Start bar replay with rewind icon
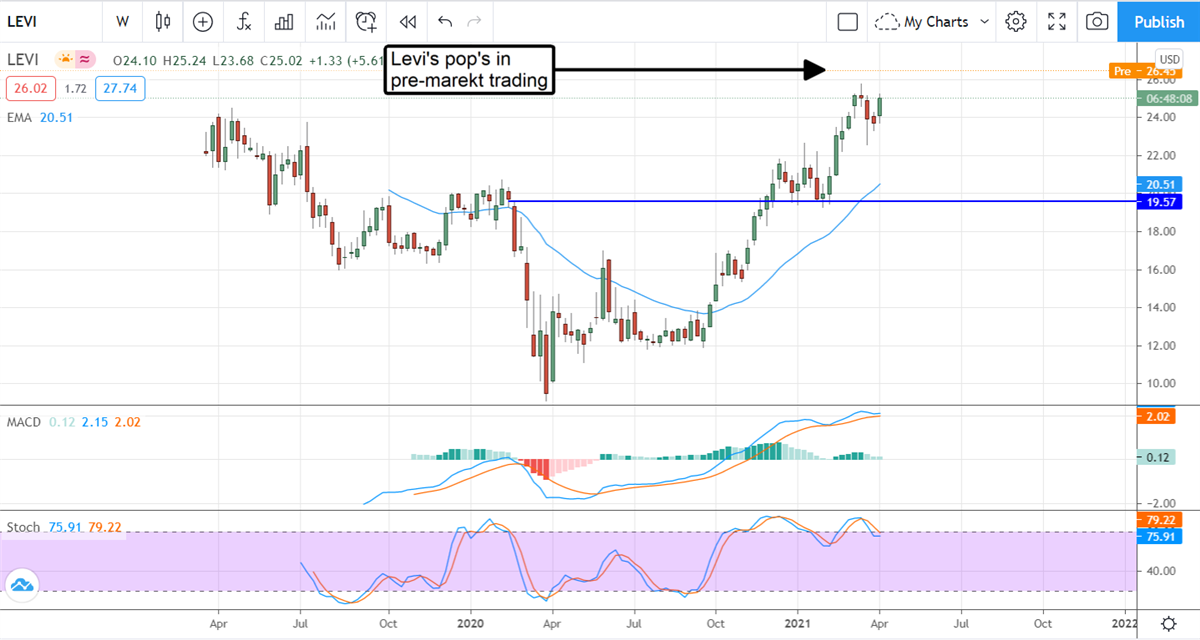1200x640 pixels. 407,21
